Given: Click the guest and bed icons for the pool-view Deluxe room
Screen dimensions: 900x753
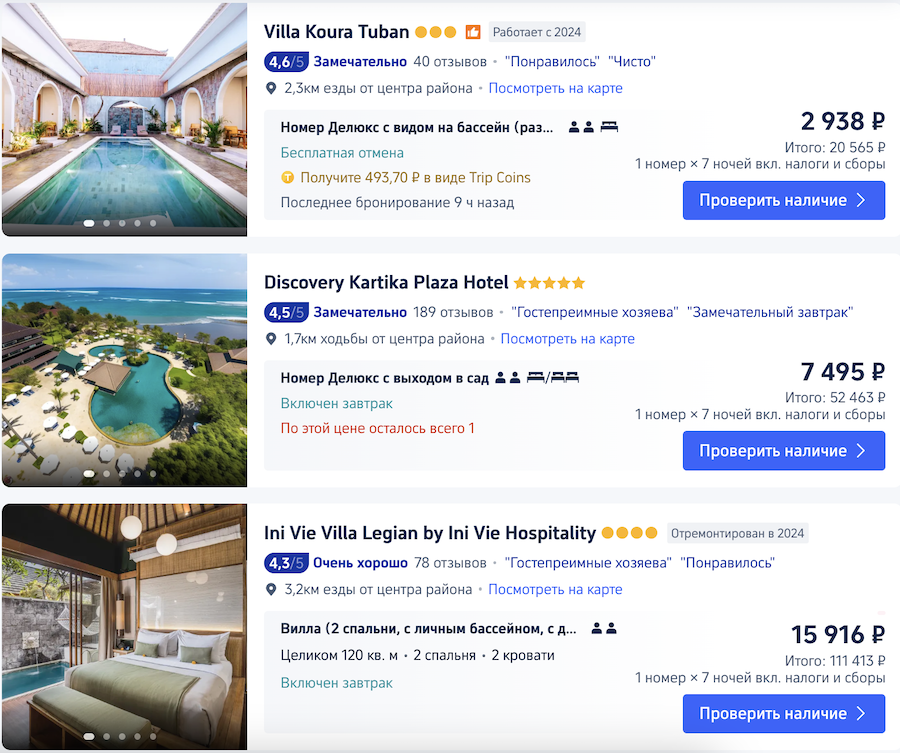Looking at the screenshot, I should pos(594,127).
